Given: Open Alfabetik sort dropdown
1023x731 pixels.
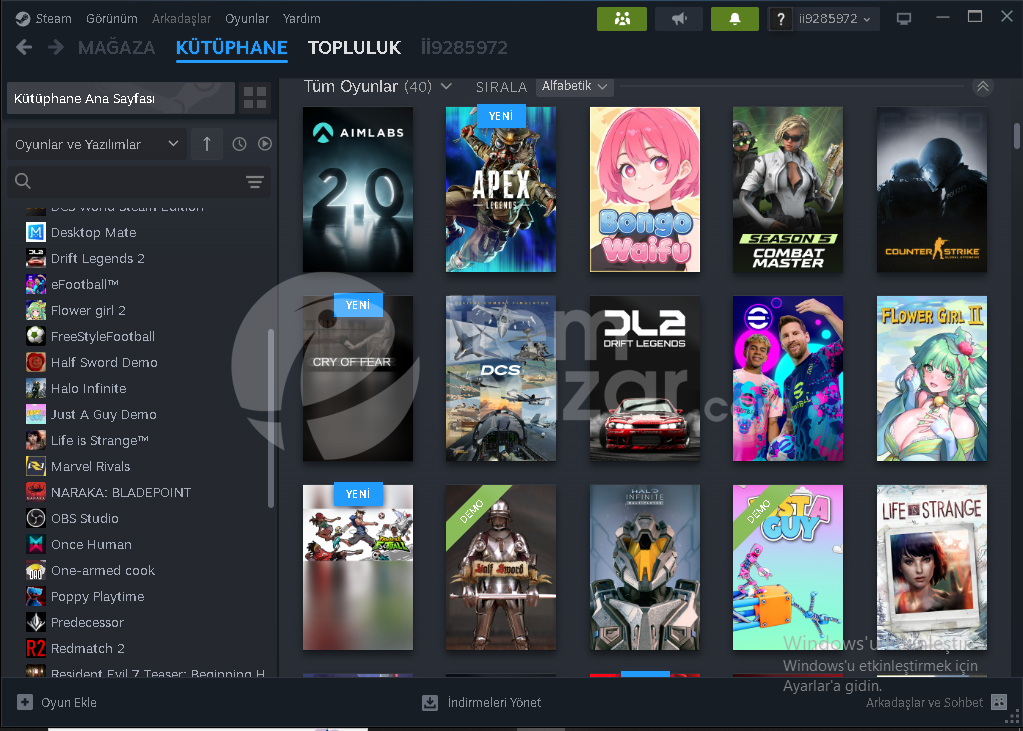Looking at the screenshot, I should [x=575, y=86].
